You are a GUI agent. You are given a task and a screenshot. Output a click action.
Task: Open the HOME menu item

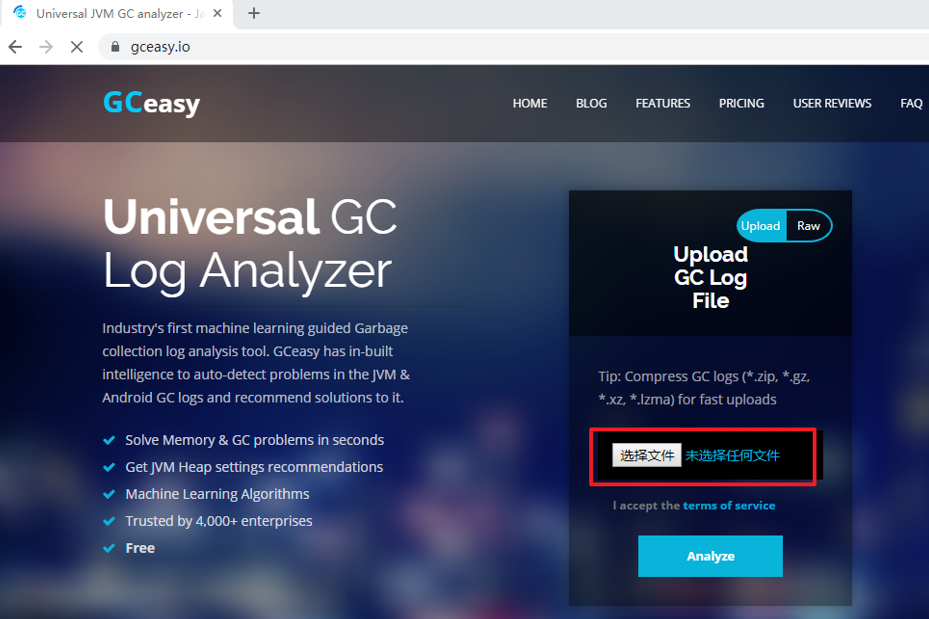point(530,104)
